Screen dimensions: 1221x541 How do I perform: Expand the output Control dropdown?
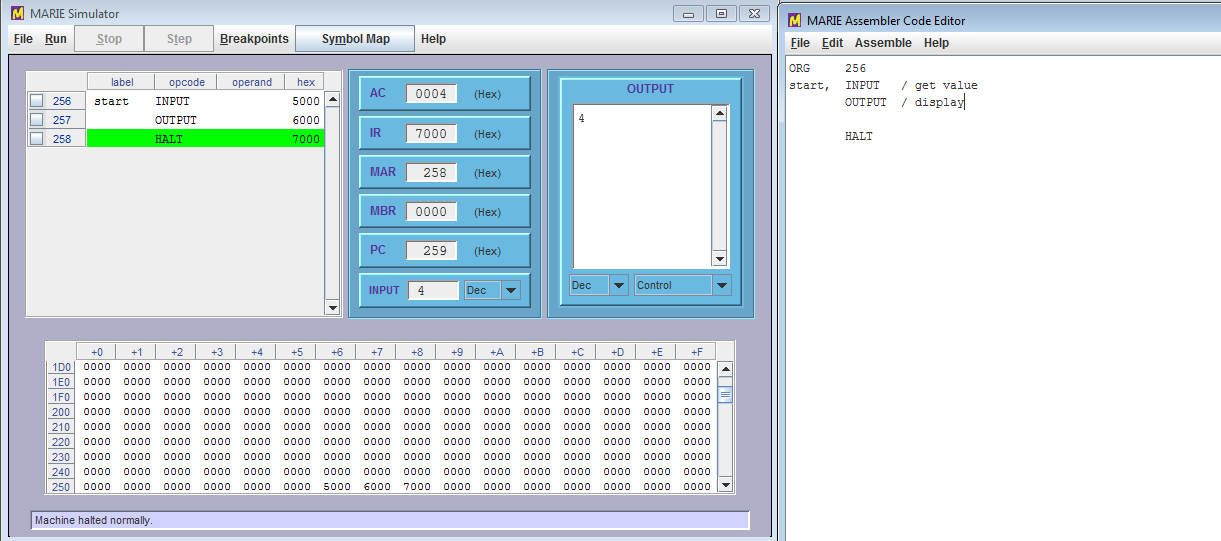tap(722, 285)
